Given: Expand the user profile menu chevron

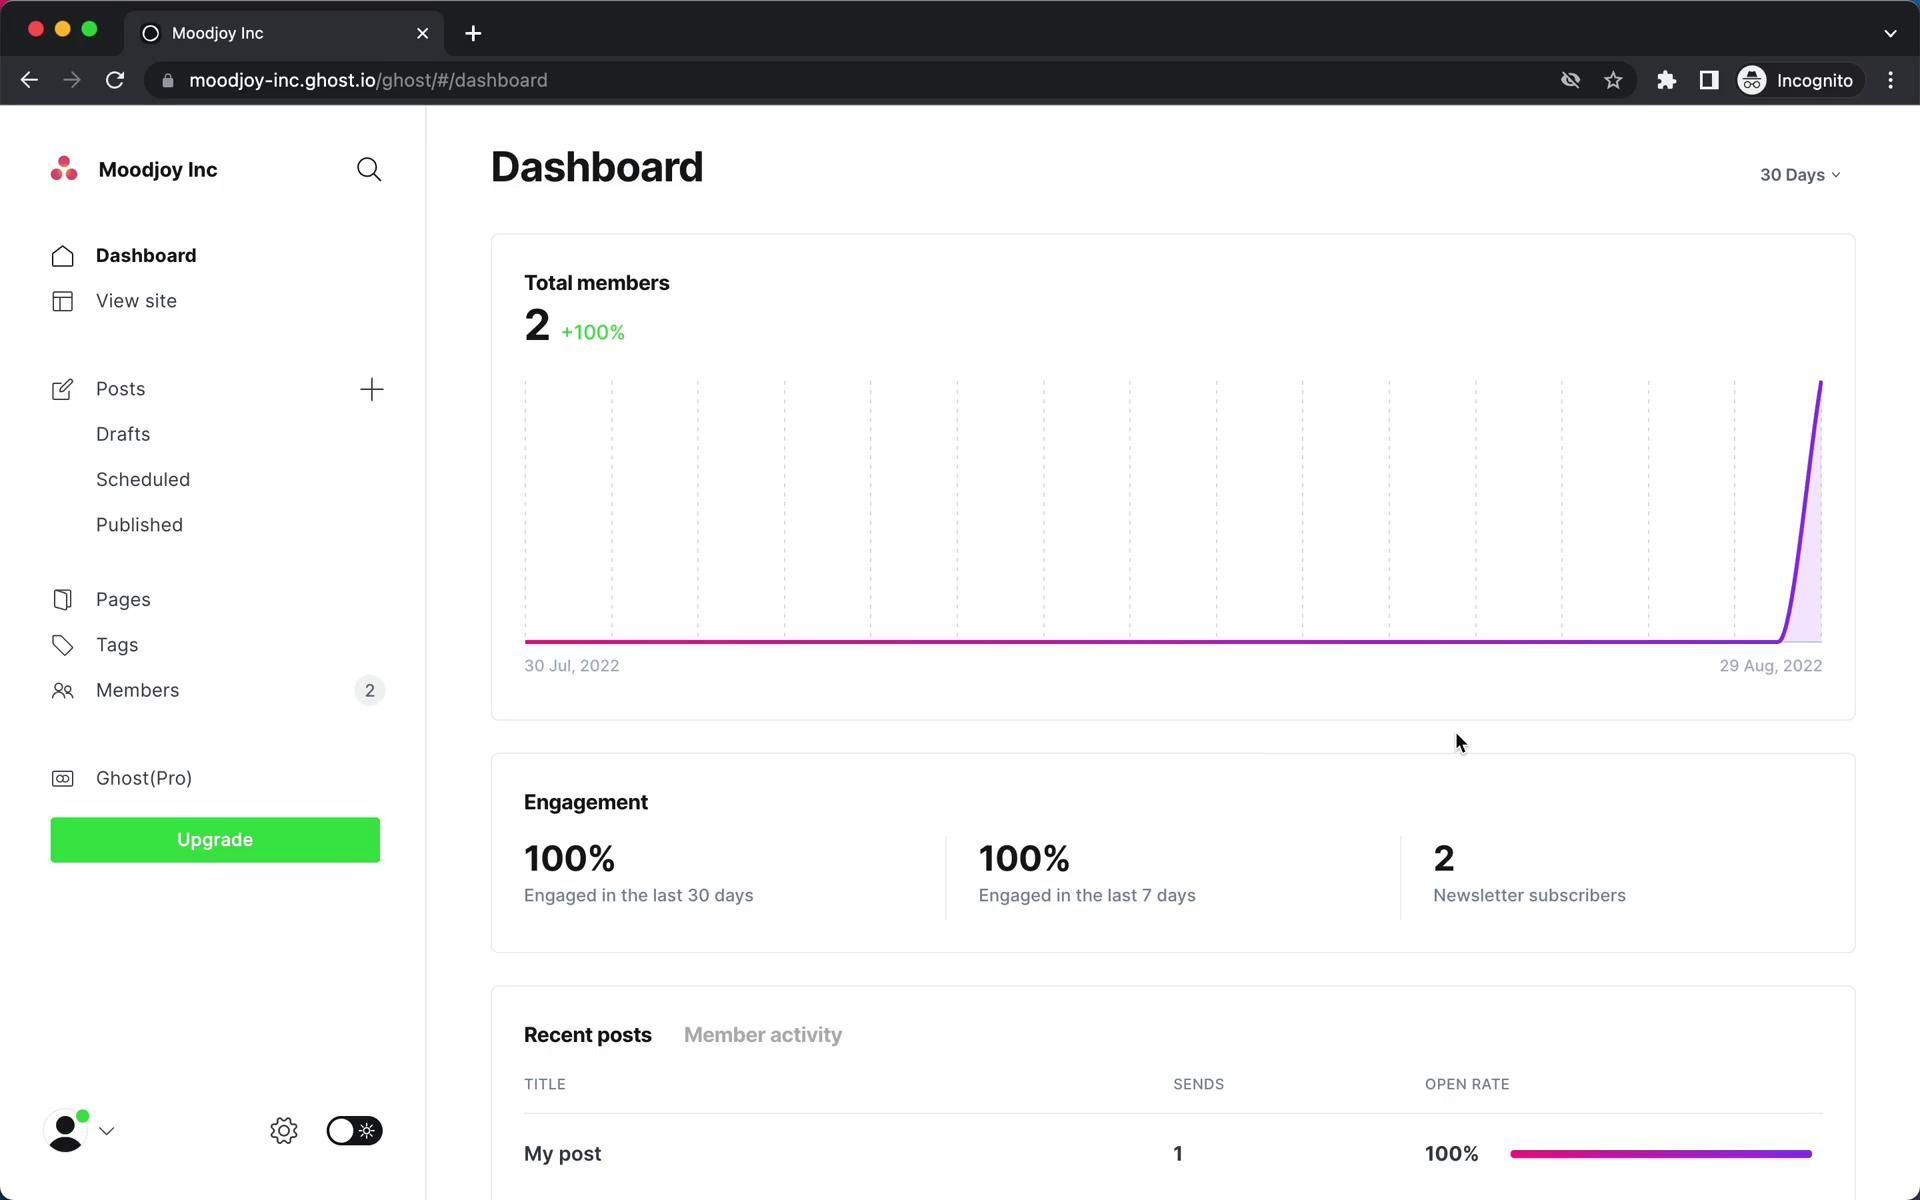Looking at the screenshot, I should [107, 1131].
